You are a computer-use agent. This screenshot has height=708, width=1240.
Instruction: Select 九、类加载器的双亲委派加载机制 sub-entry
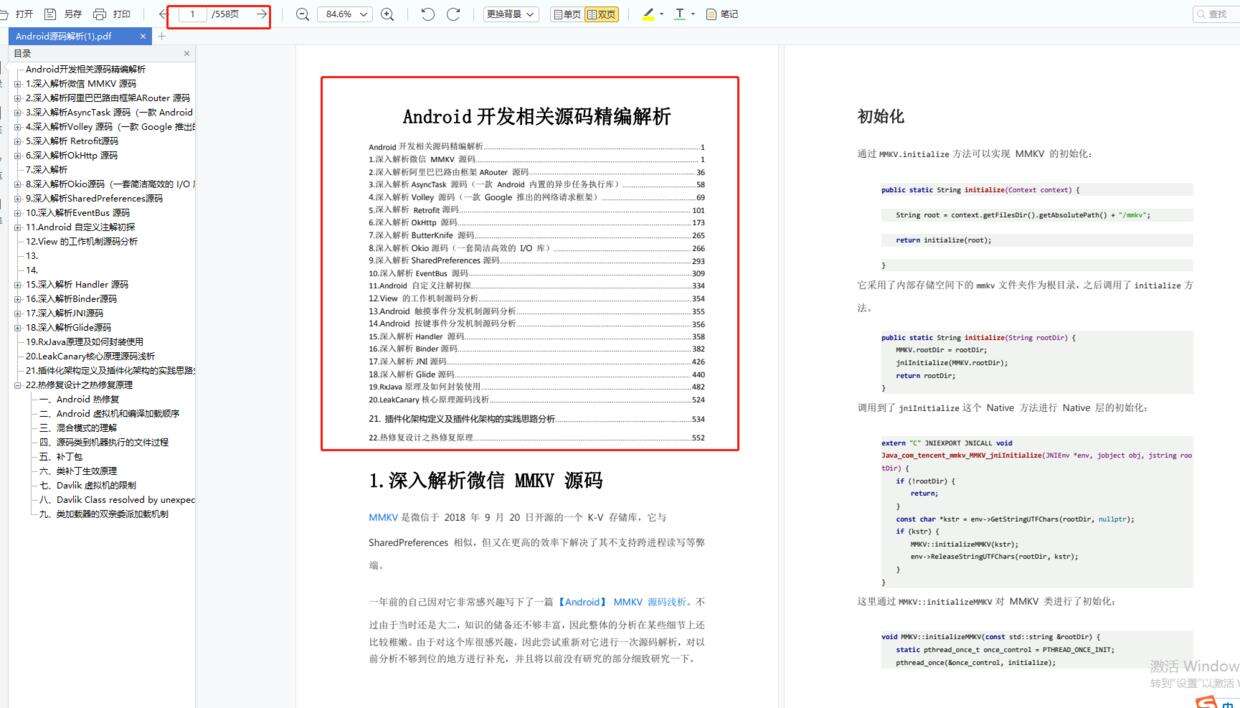[x=104, y=514]
